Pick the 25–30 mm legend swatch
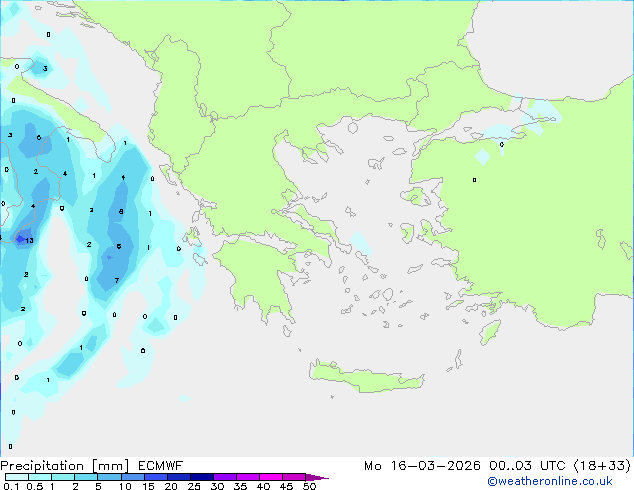The width and height of the screenshot is (634, 490). 202,477
